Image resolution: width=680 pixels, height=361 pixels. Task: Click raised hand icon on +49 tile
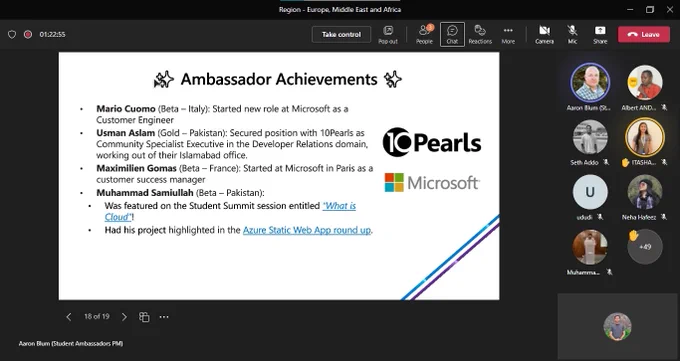point(634,236)
